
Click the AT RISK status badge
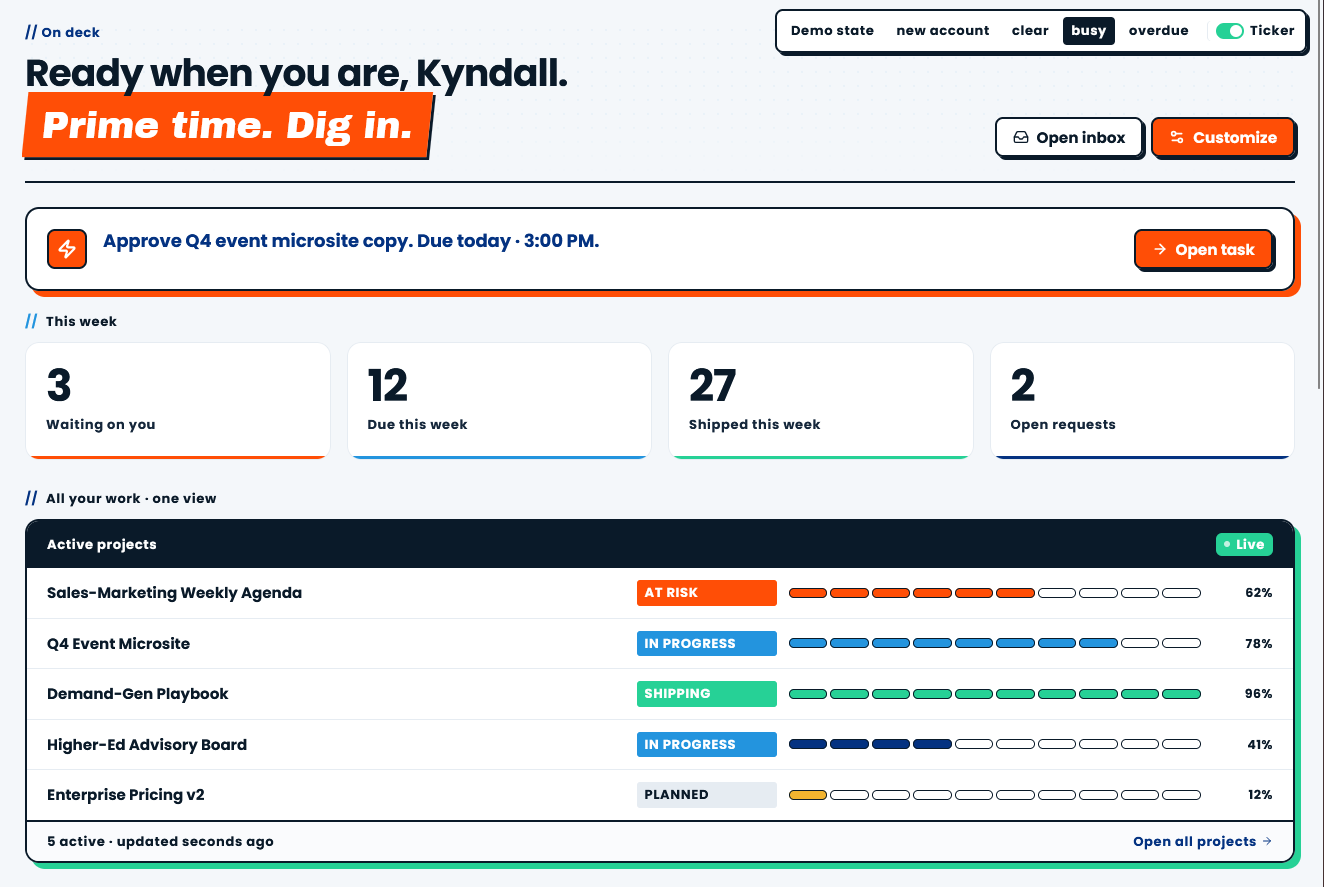[x=707, y=593]
